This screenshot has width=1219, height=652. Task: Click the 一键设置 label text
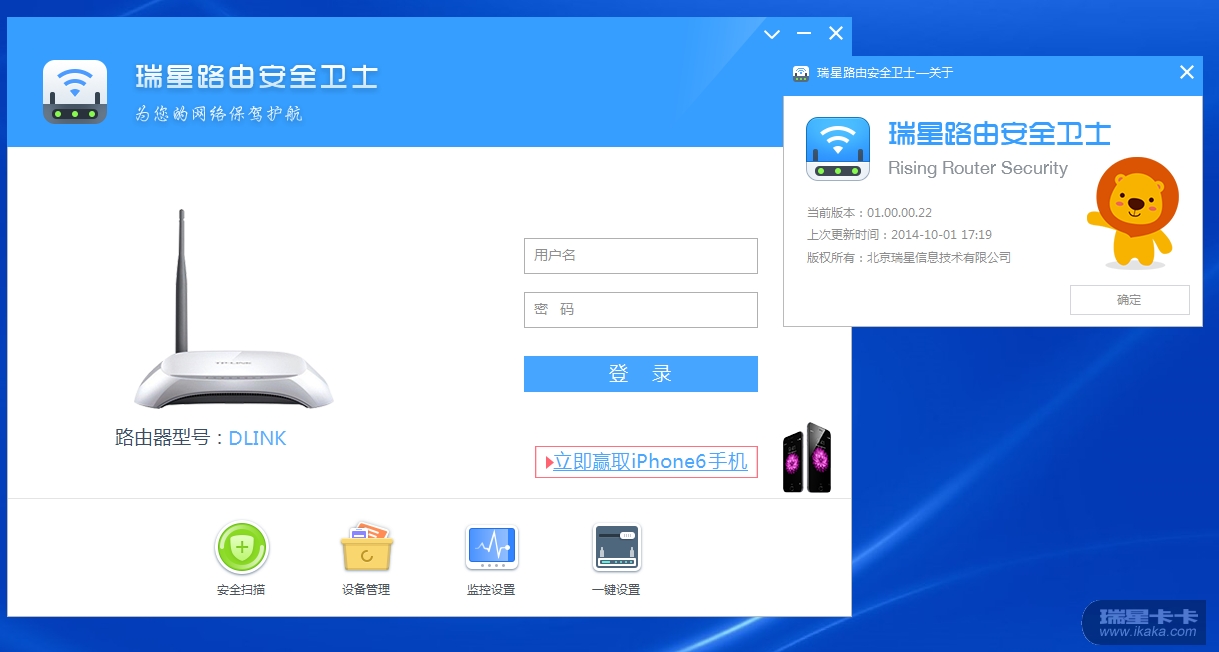pyautogui.click(x=616, y=590)
